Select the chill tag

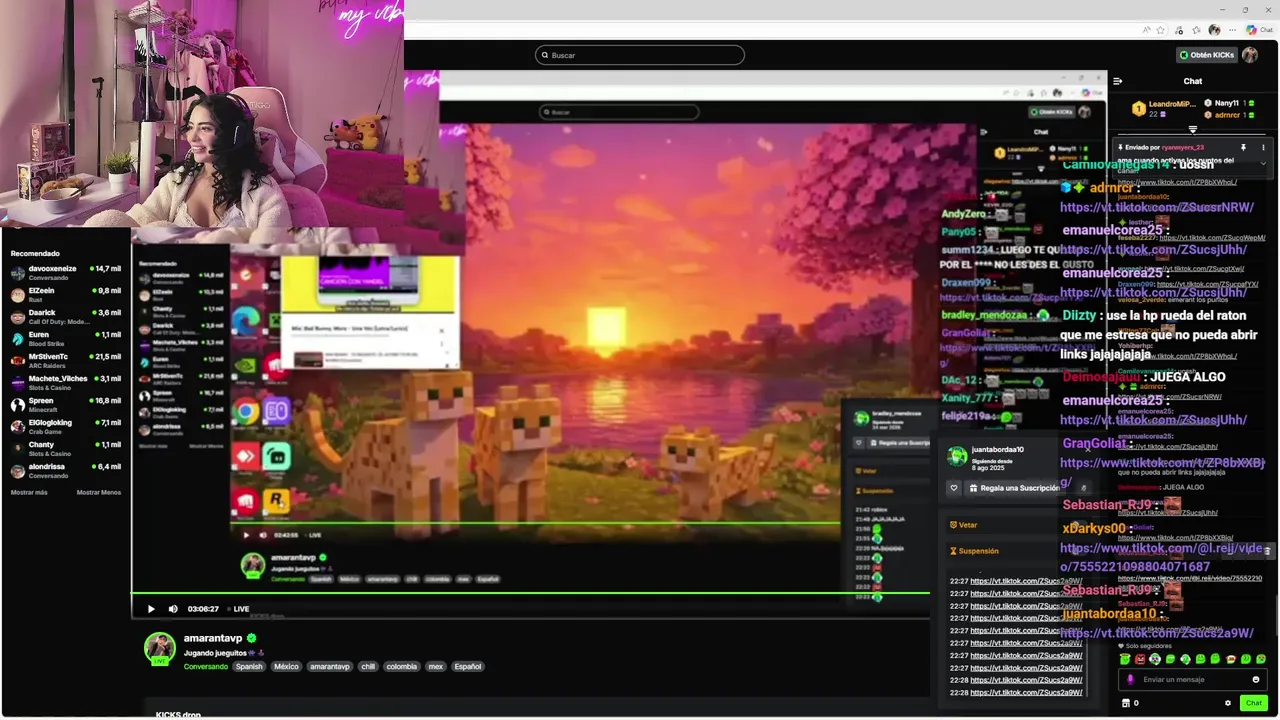click(x=368, y=666)
